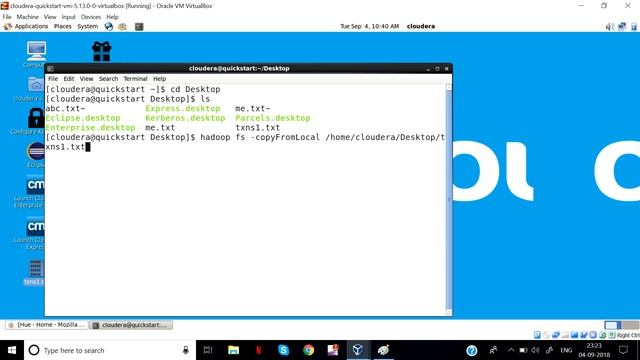Select the gift box desktop icon
640x360 pixels.
tap(102, 51)
